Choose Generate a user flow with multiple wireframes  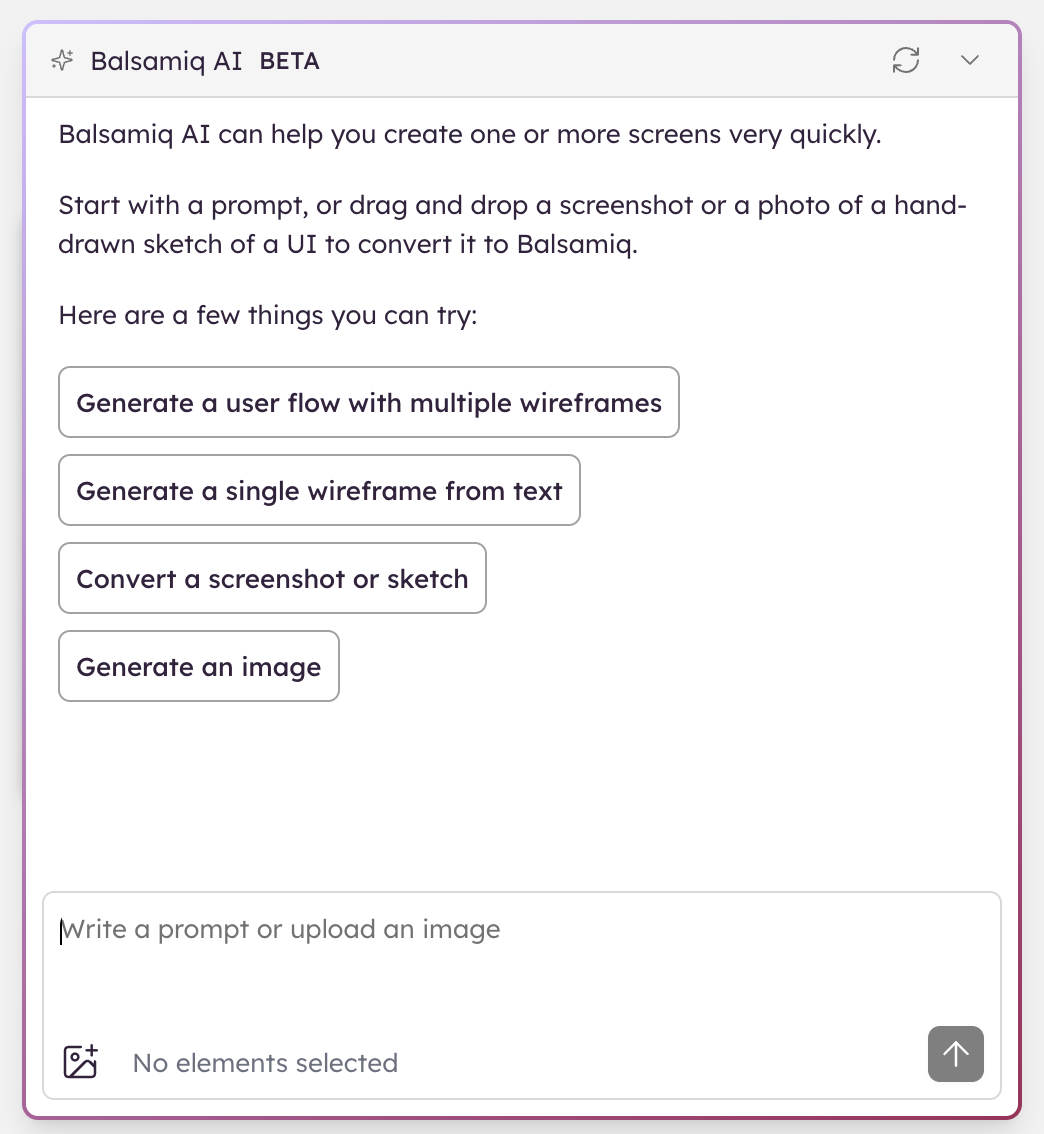click(369, 403)
